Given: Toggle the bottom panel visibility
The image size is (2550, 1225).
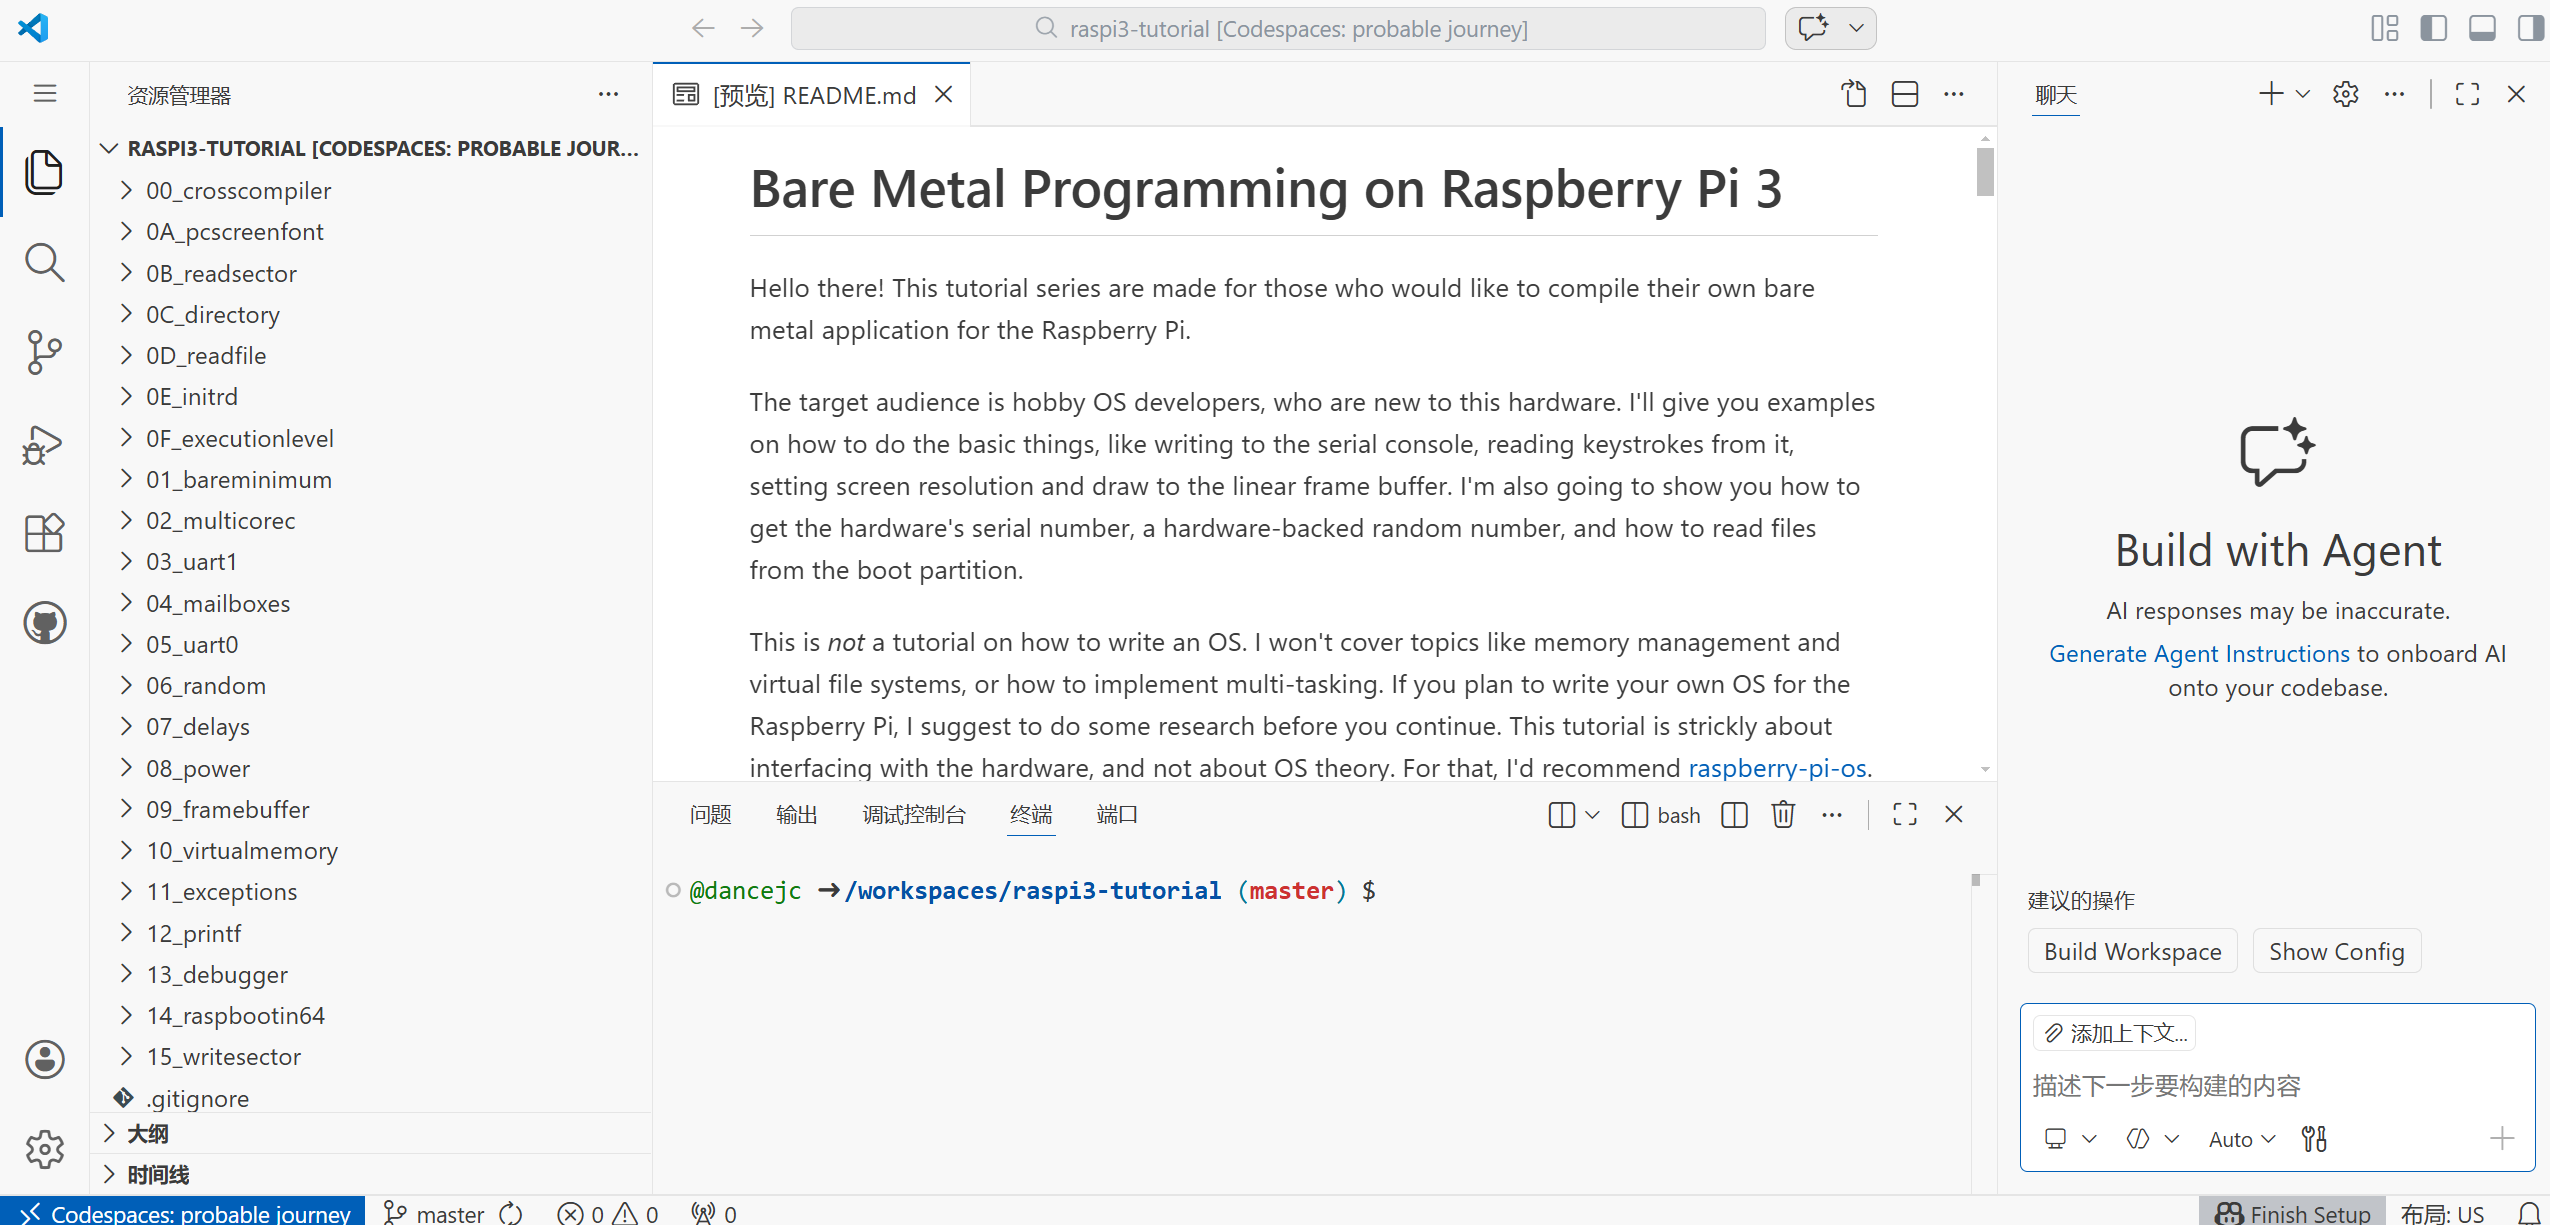Looking at the screenshot, I should pyautogui.click(x=2482, y=28).
